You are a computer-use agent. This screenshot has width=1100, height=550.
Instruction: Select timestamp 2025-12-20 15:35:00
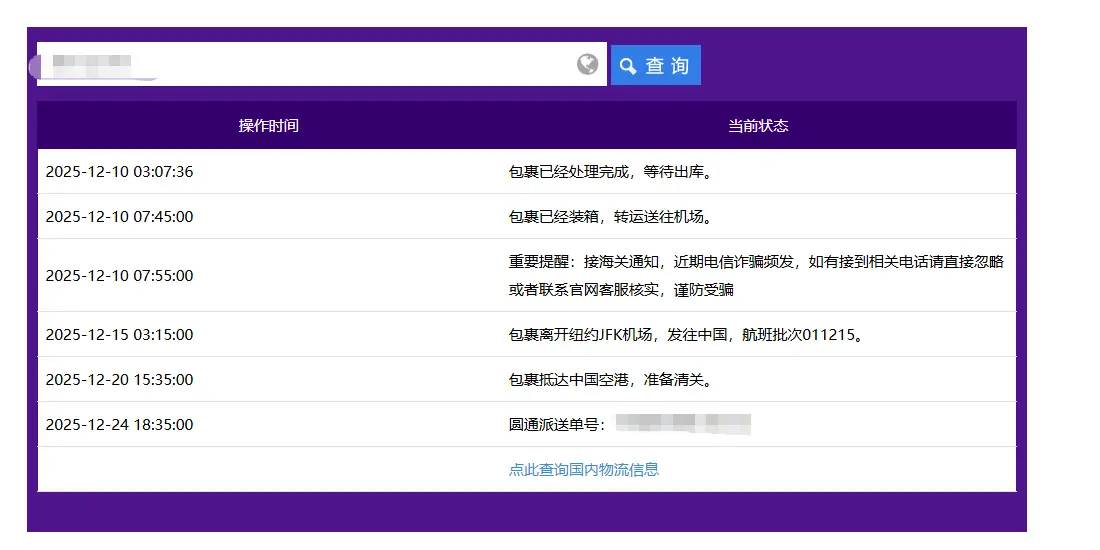coord(119,380)
